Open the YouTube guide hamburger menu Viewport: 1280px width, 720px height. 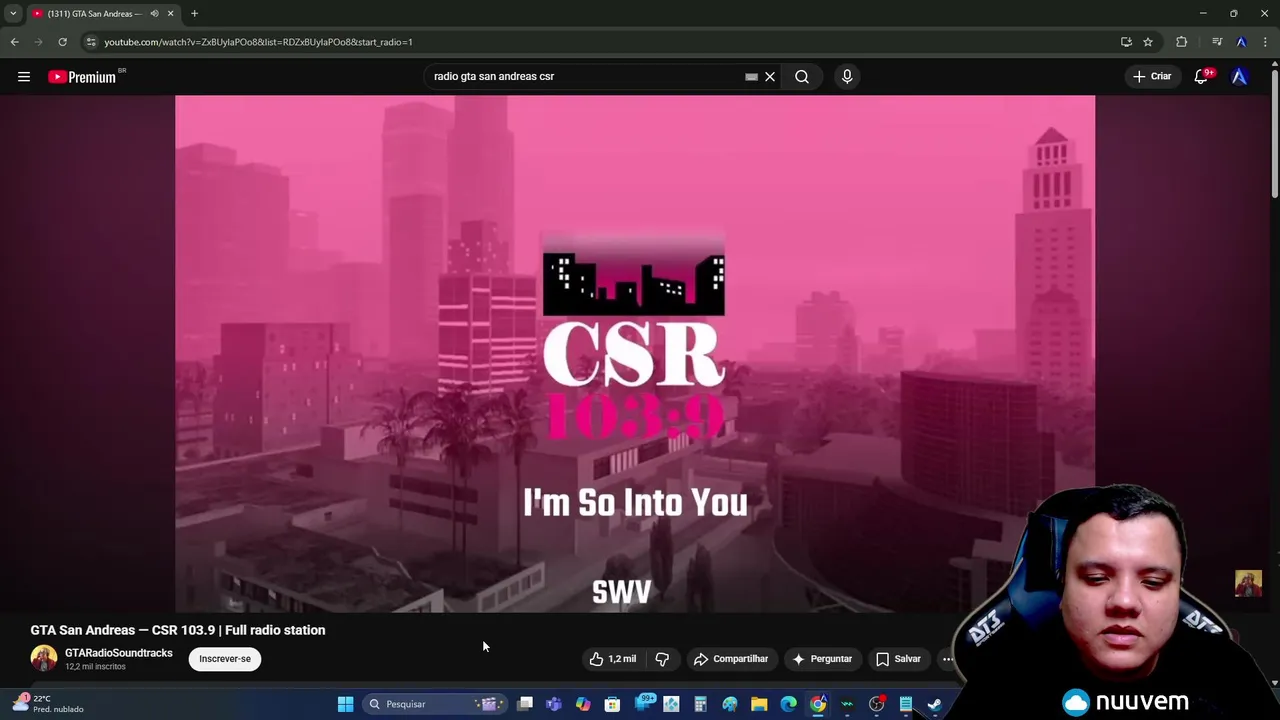coord(24,76)
